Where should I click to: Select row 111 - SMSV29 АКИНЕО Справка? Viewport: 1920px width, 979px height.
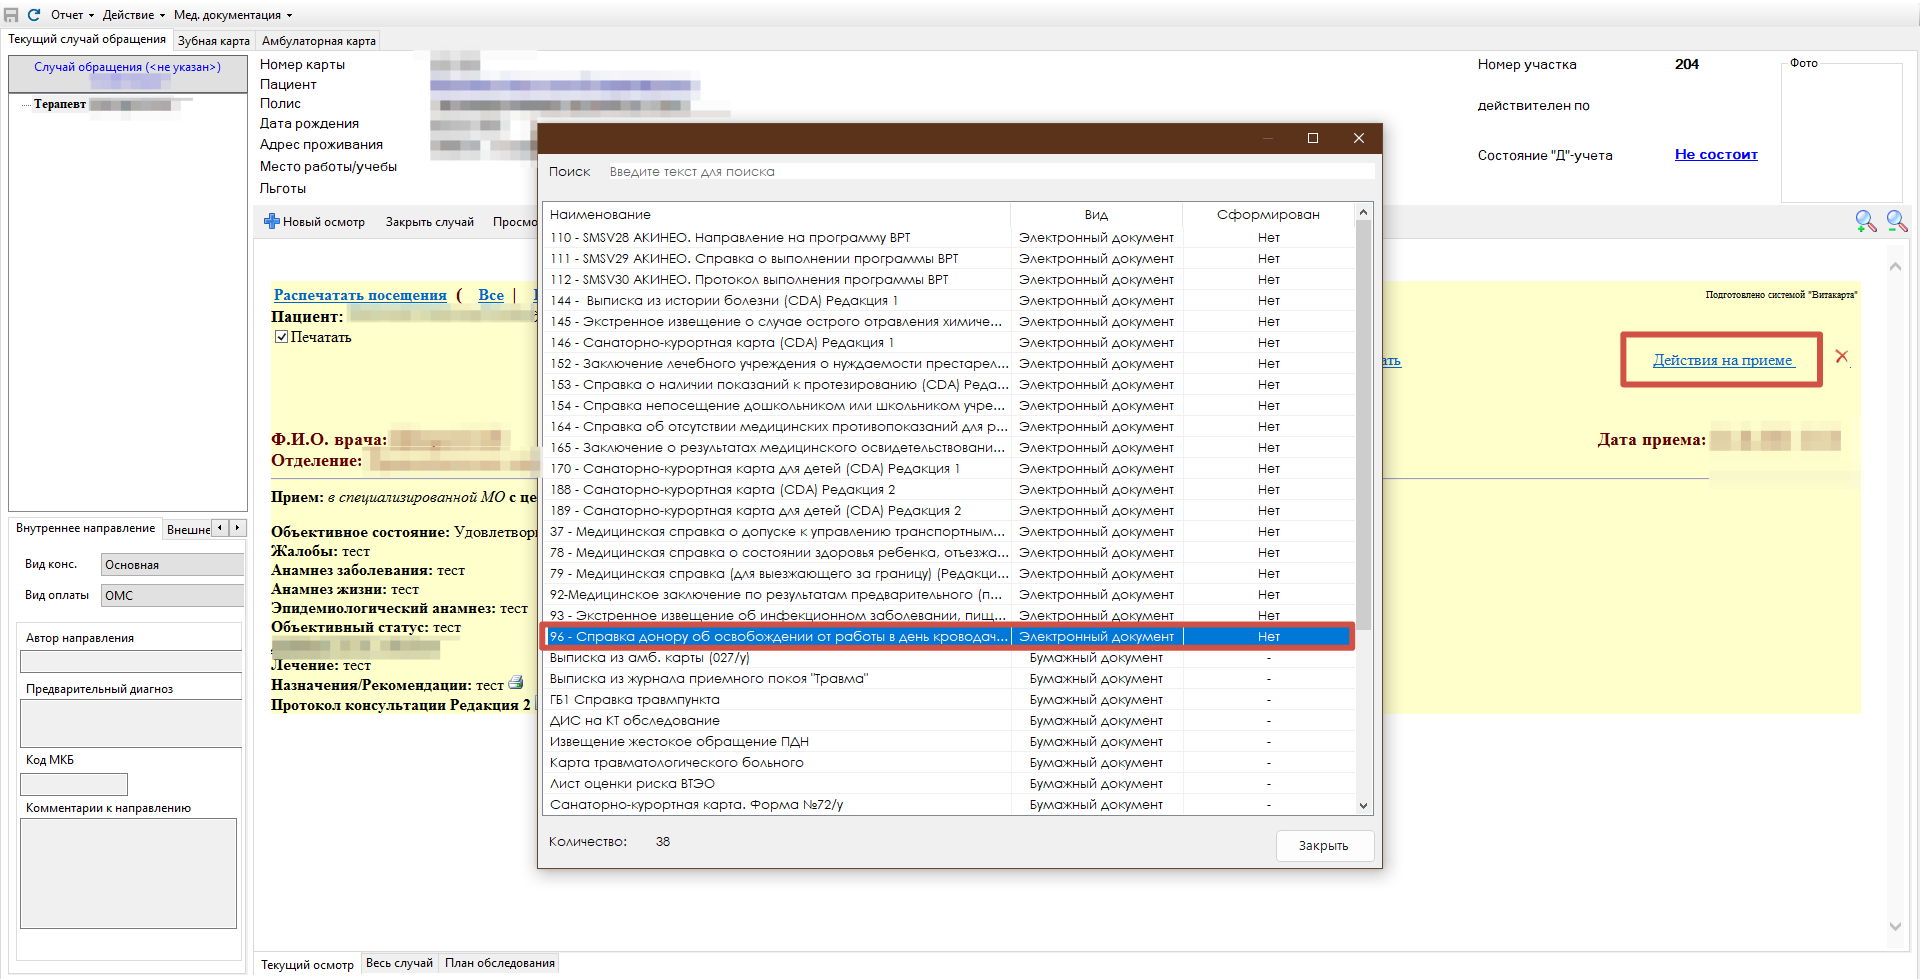(x=948, y=258)
